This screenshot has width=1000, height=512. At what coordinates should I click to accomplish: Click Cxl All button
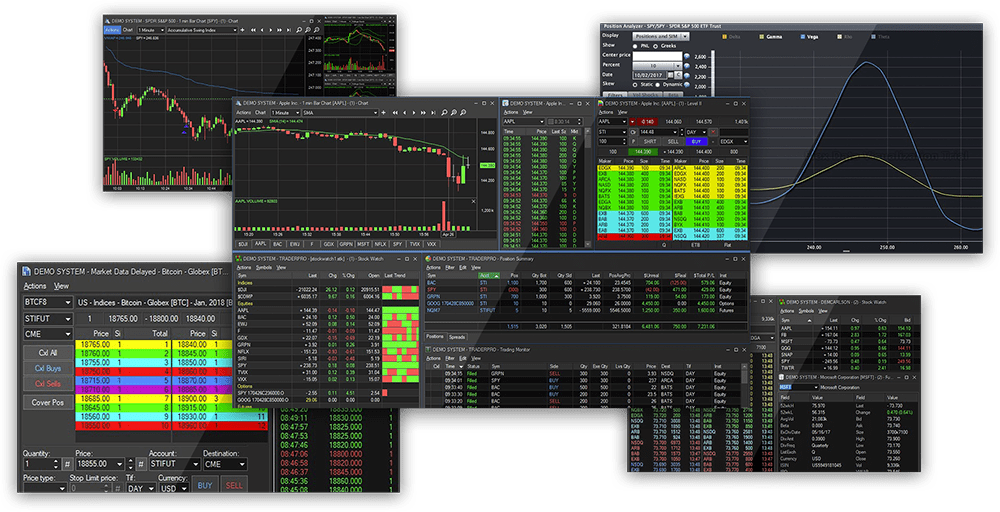(x=48, y=353)
